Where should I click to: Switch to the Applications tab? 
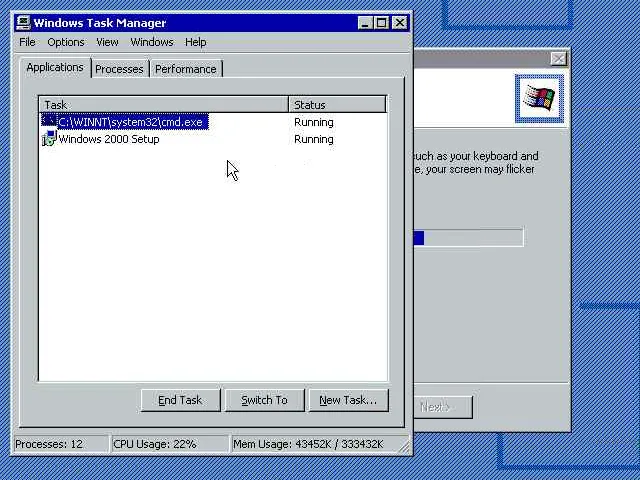tap(55, 67)
